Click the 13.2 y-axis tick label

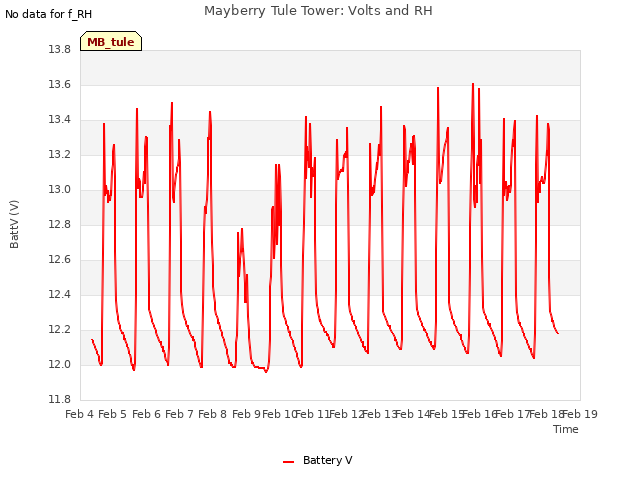coord(60,155)
